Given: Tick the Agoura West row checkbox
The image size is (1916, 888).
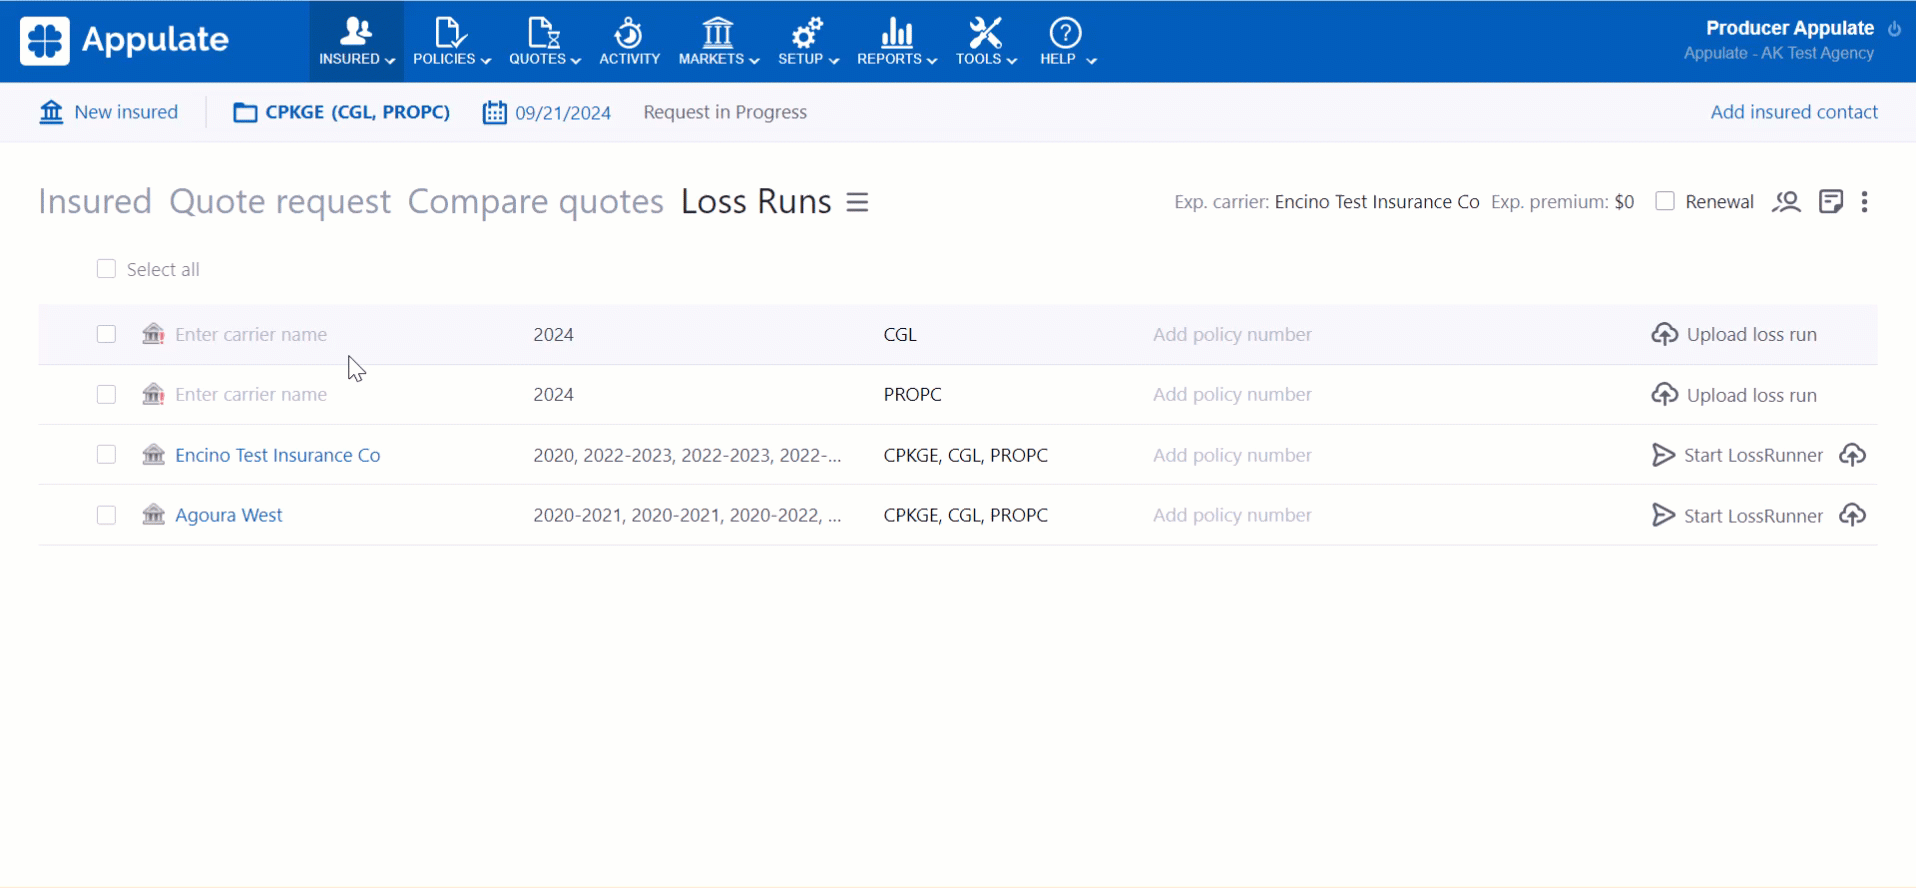Looking at the screenshot, I should point(106,515).
